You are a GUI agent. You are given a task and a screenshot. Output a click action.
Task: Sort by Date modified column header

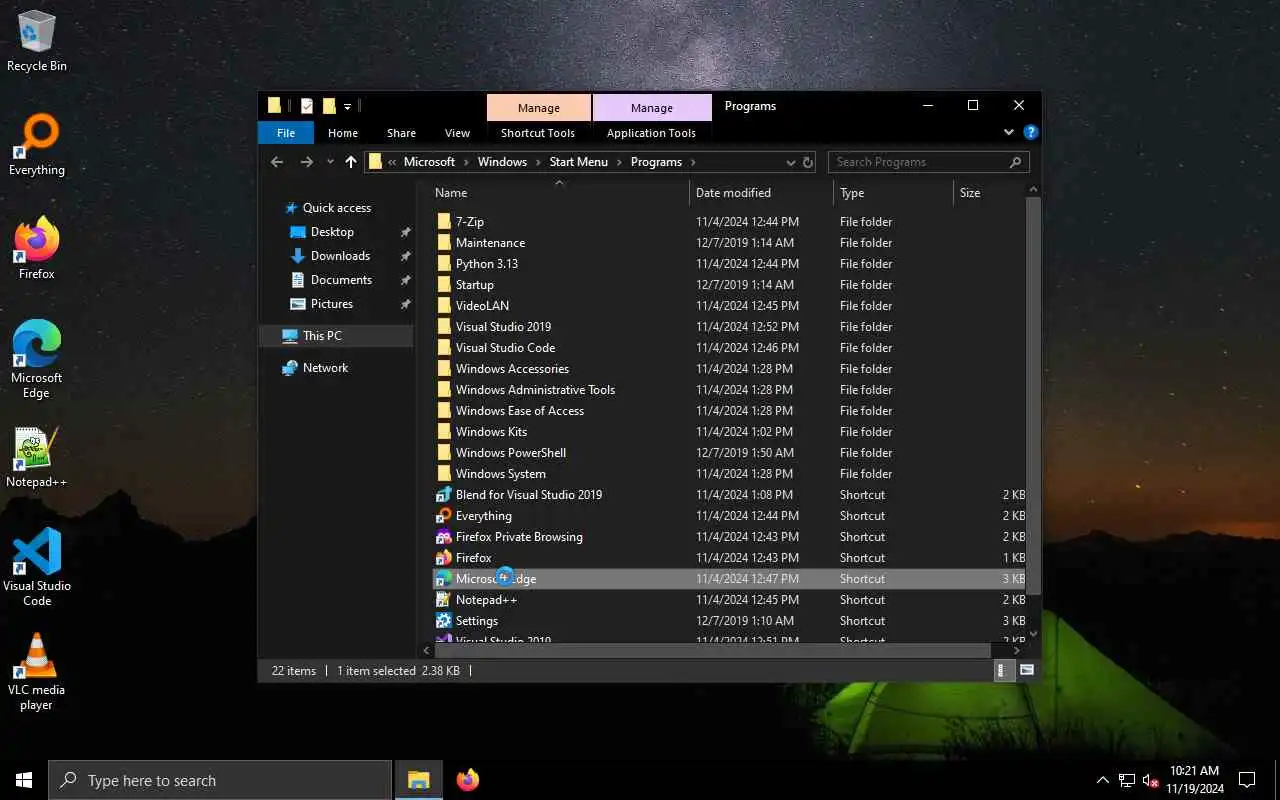[x=761, y=193]
